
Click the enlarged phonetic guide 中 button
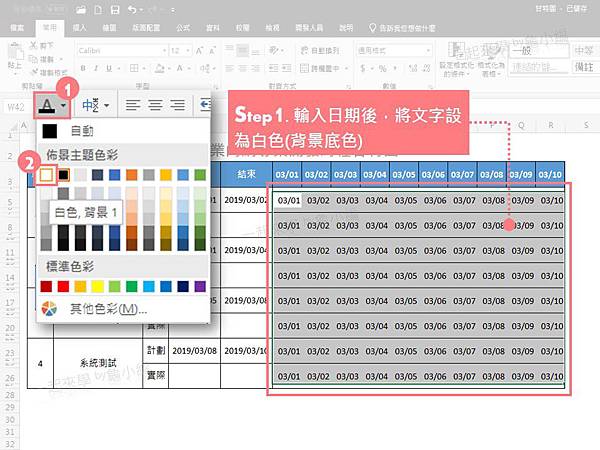(x=91, y=104)
